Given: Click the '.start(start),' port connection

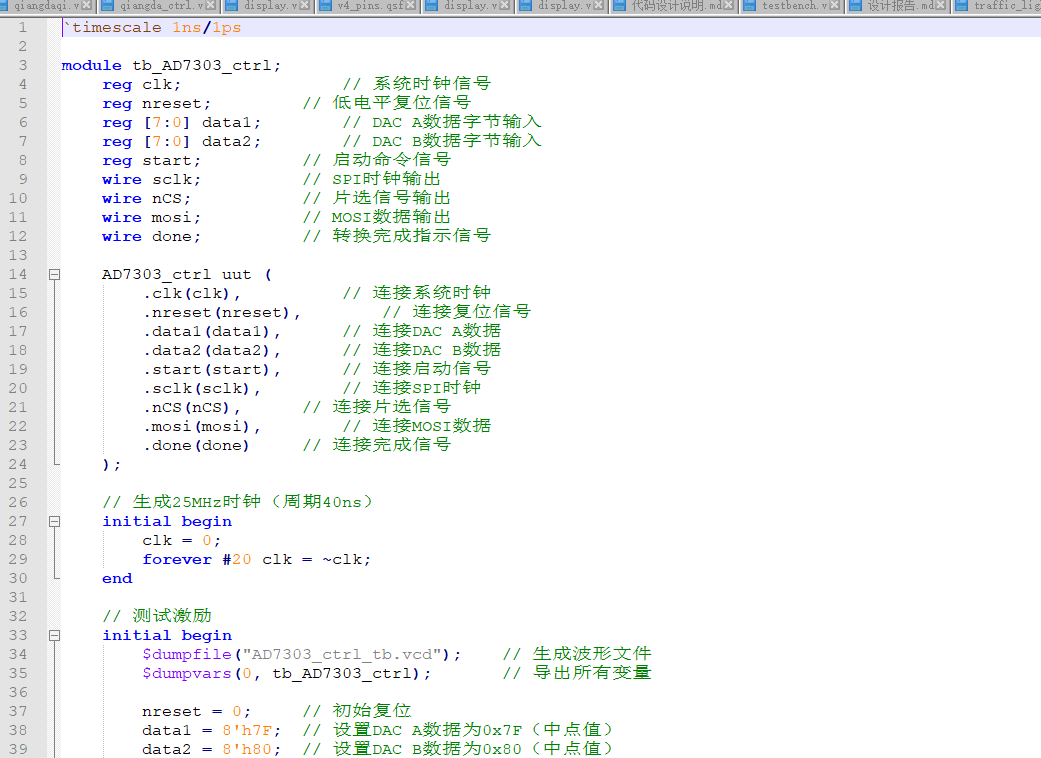Looking at the screenshot, I should (x=212, y=370).
